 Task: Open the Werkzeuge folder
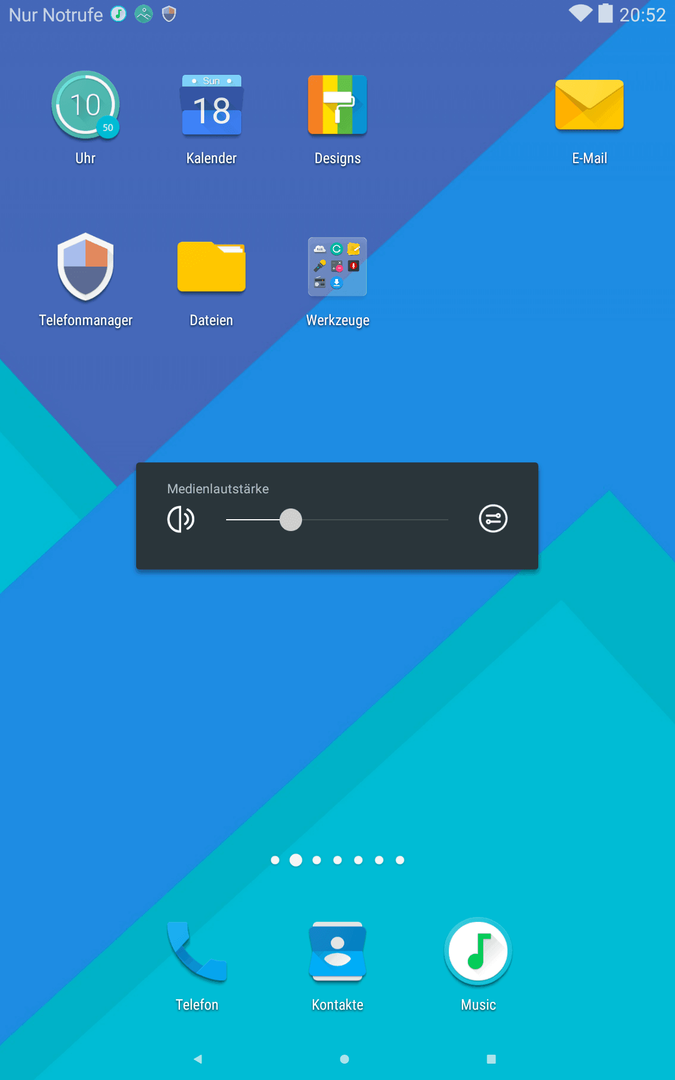(338, 267)
